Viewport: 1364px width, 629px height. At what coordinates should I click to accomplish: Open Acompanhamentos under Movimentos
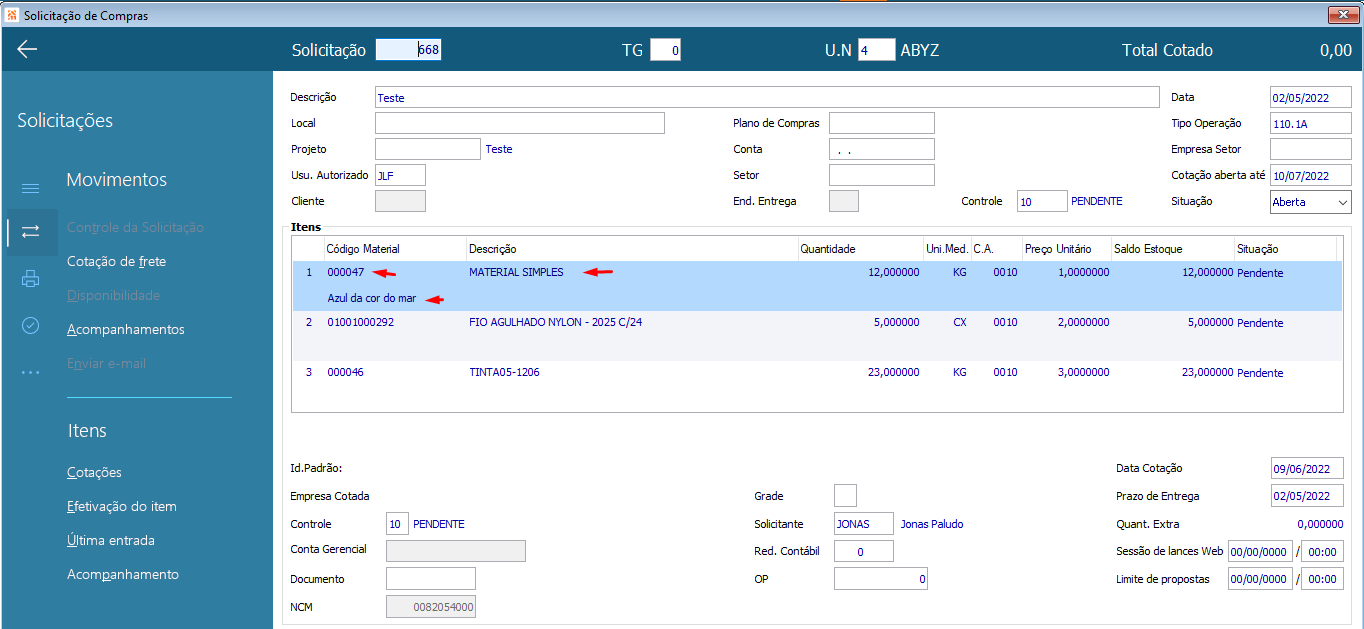coord(126,330)
